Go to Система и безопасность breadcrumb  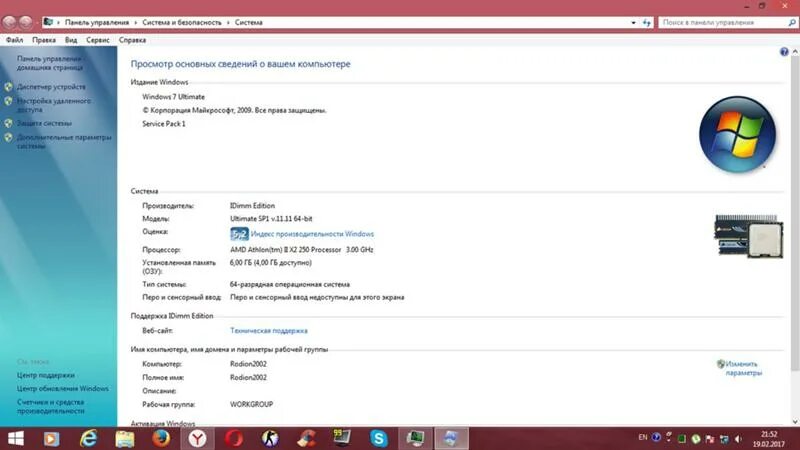pos(182,22)
